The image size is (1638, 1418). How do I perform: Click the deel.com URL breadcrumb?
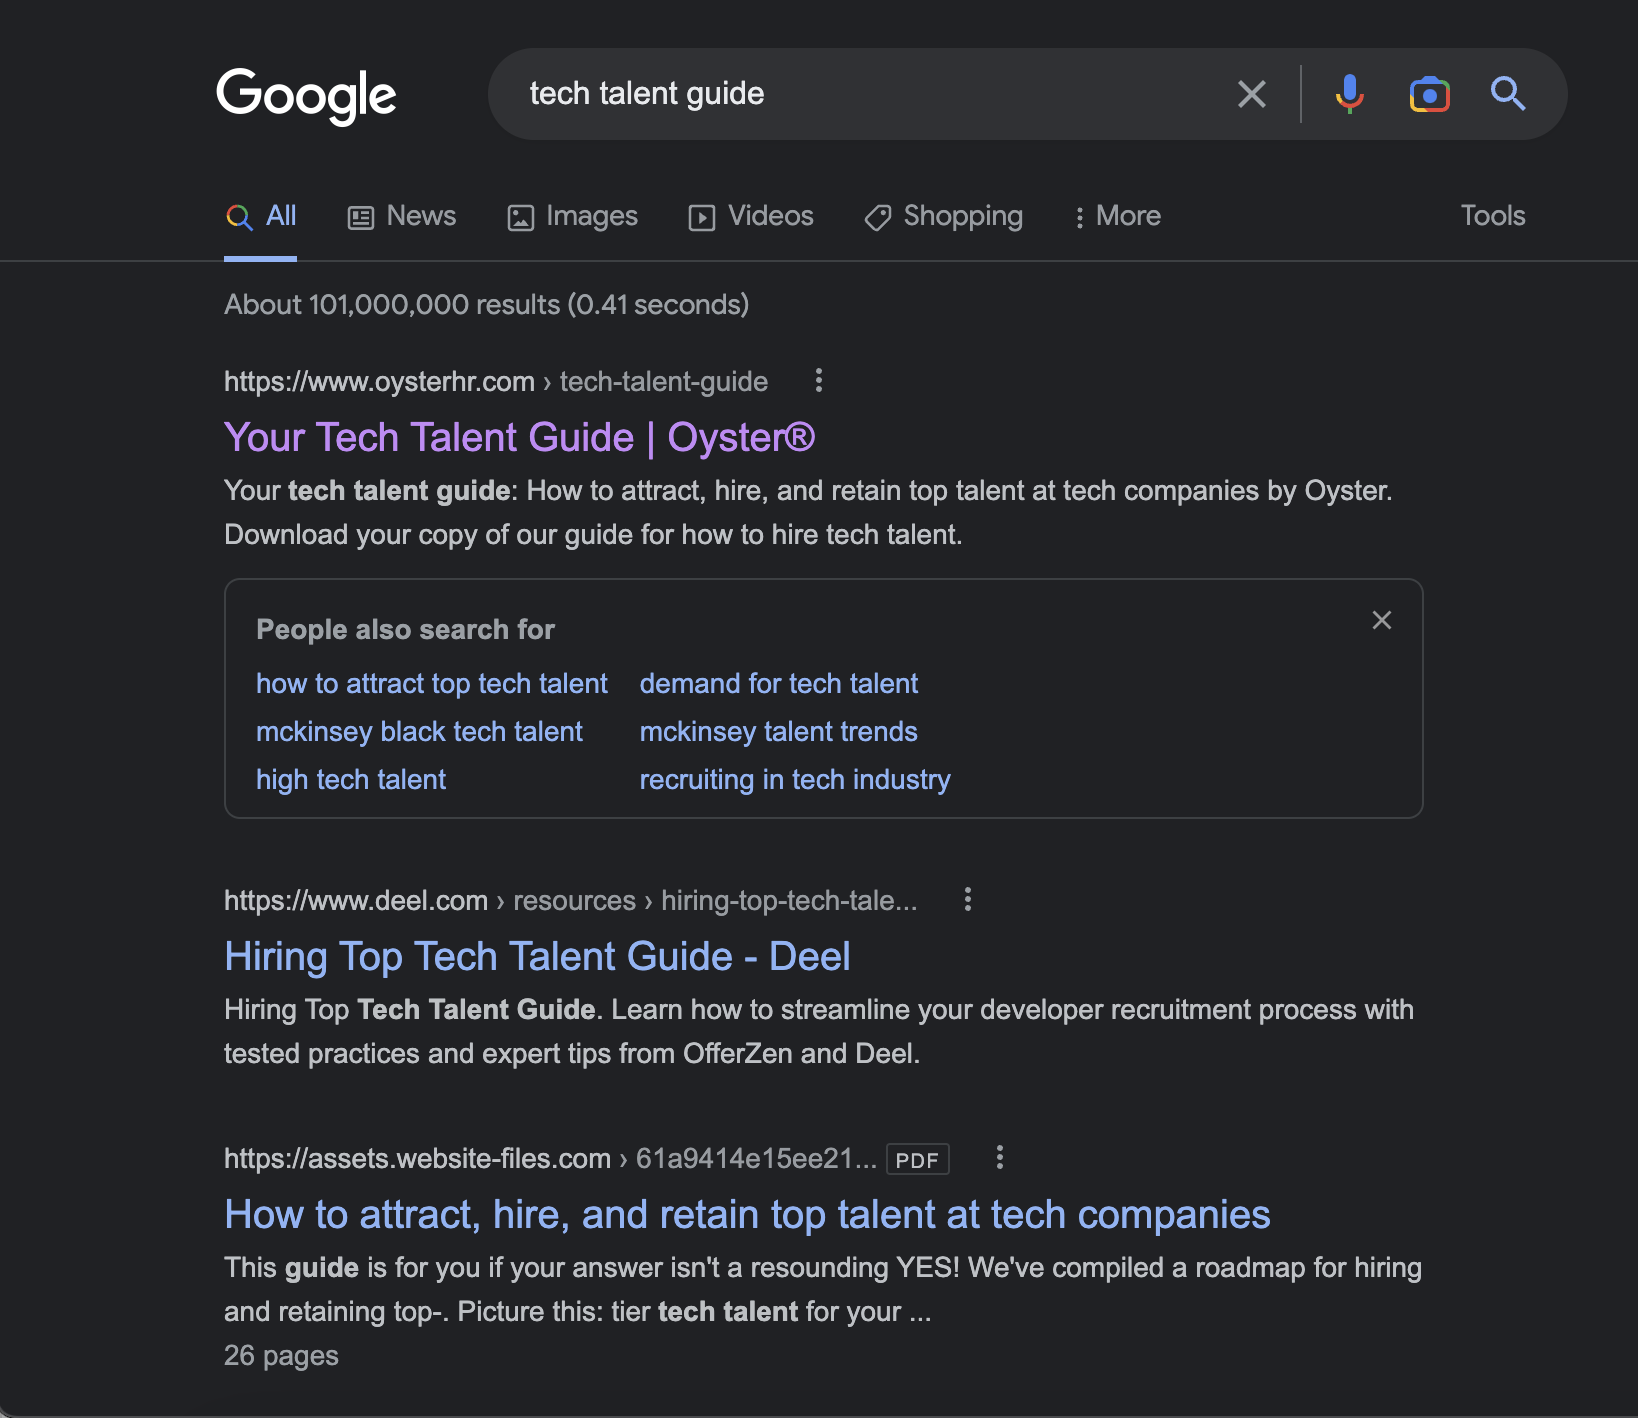pos(570,900)
